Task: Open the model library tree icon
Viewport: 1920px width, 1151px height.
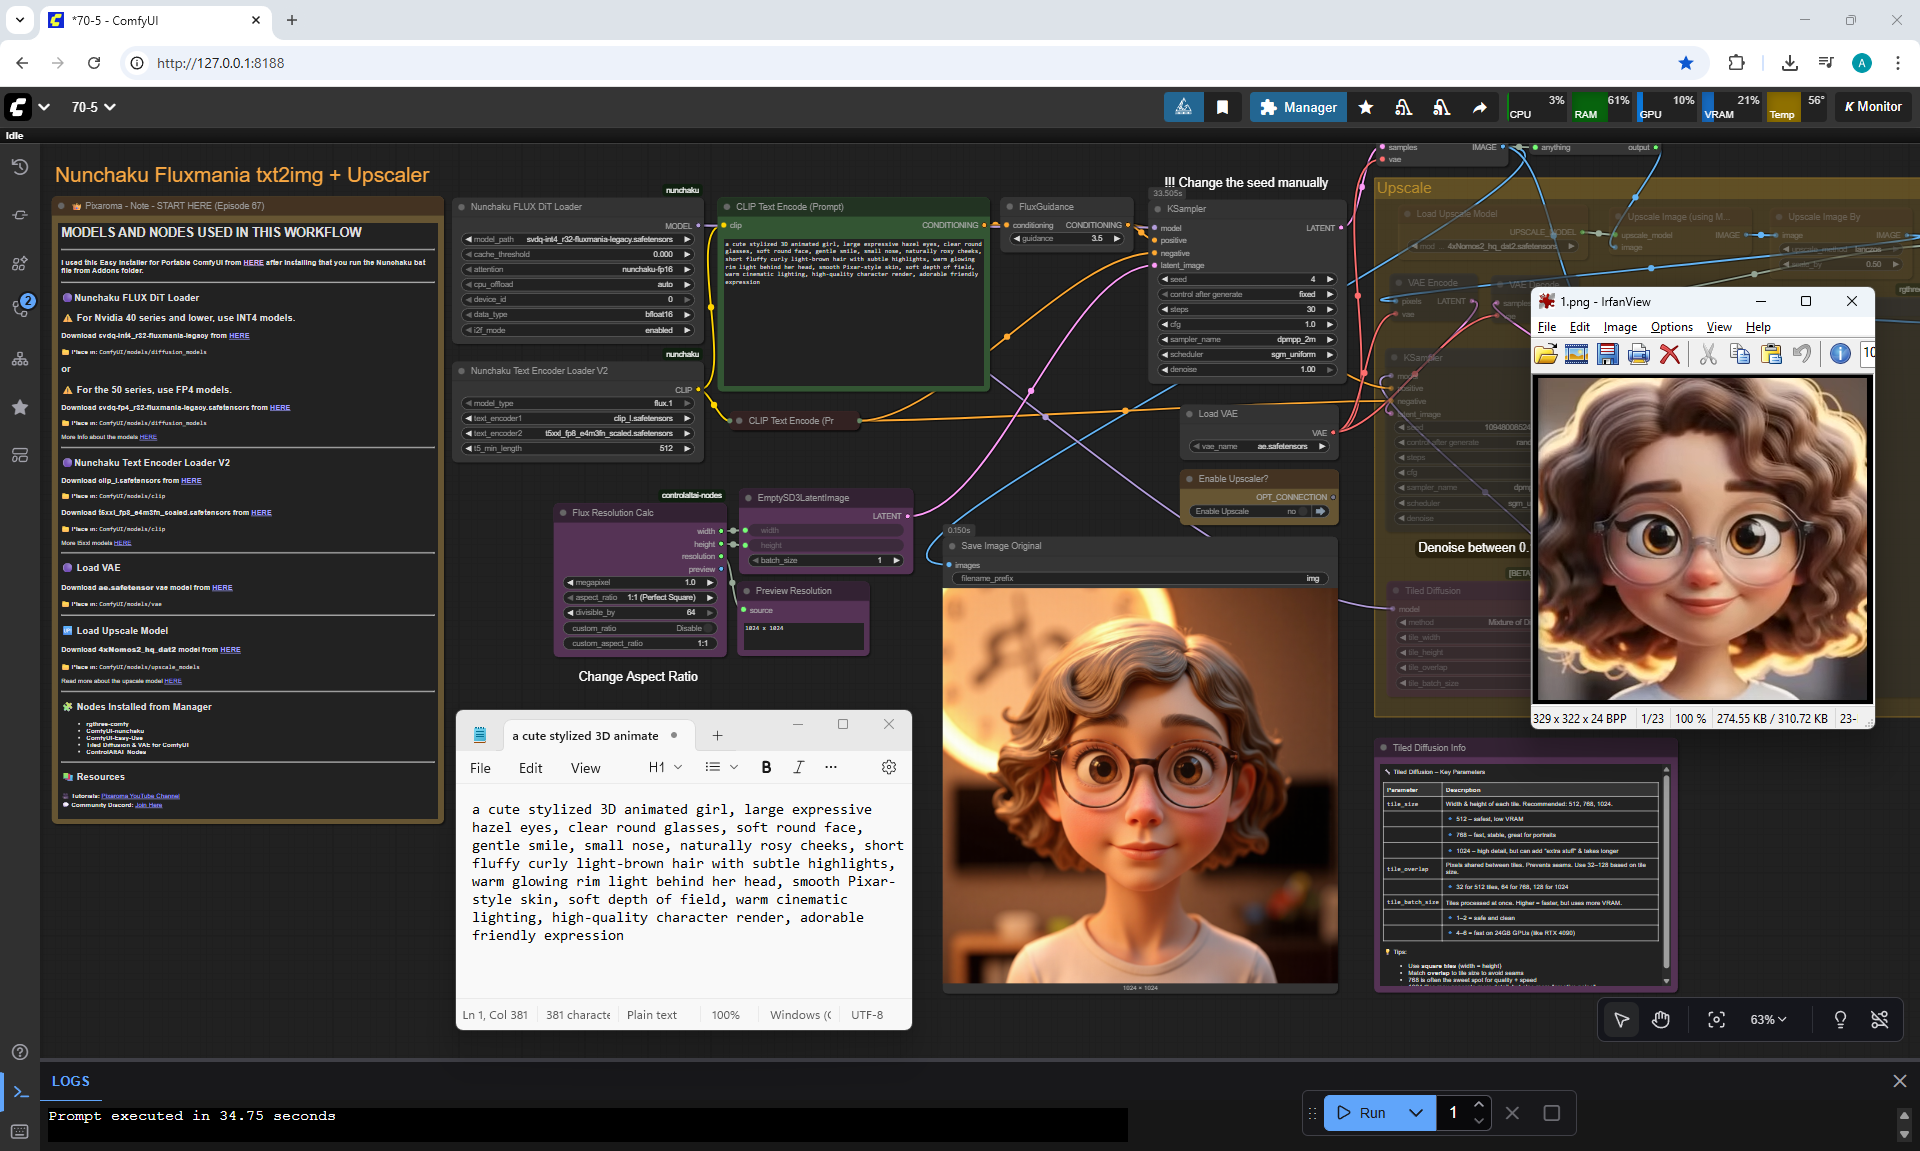Action: 19,359
